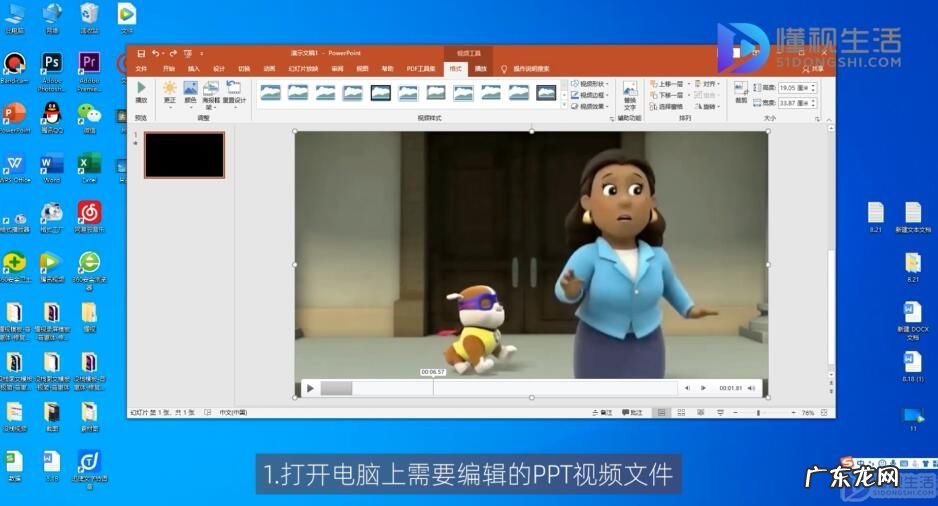This screenshot has height=506, width=938.
Task: Open 选择窗格 selection pane
Action: (666, 106)
